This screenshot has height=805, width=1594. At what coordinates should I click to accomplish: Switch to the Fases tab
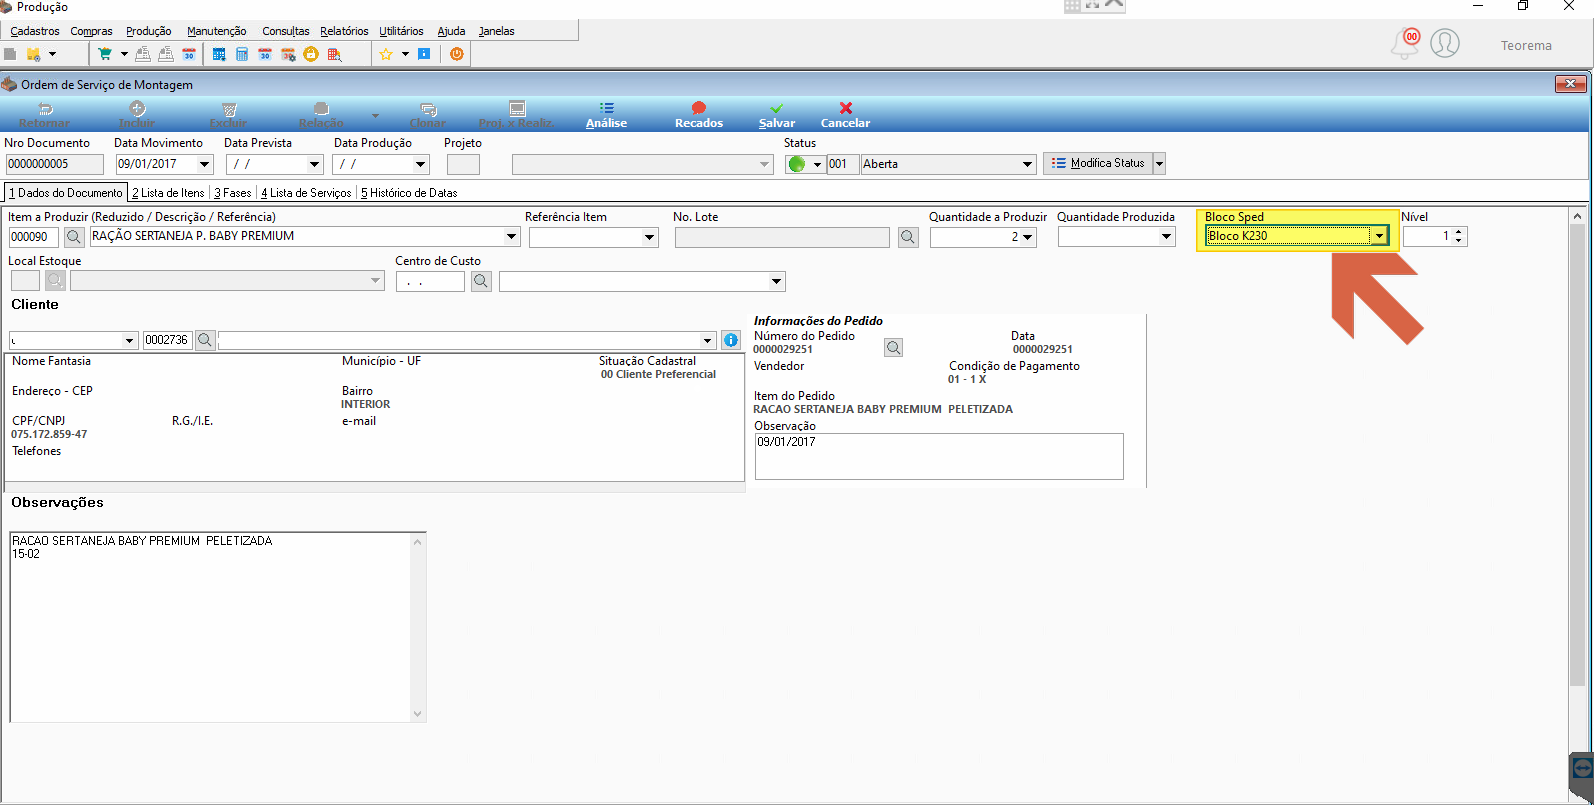233,193
